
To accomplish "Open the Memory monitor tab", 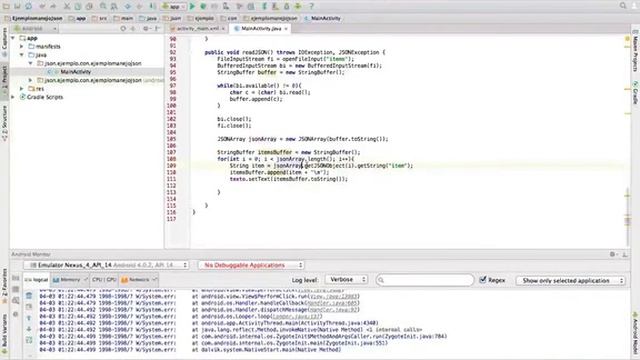I will (x=70, y=280).
